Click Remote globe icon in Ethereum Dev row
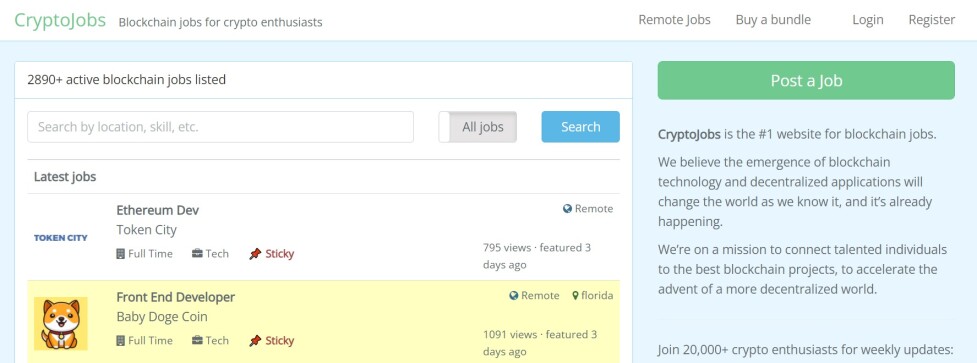Viewport: 977px width, 363px height. pos(567,209)
